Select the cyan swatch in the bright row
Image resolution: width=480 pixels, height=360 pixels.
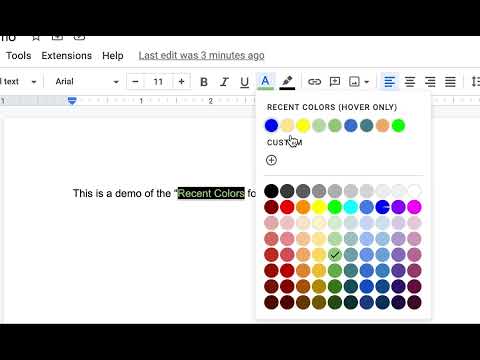click(351, 207)
